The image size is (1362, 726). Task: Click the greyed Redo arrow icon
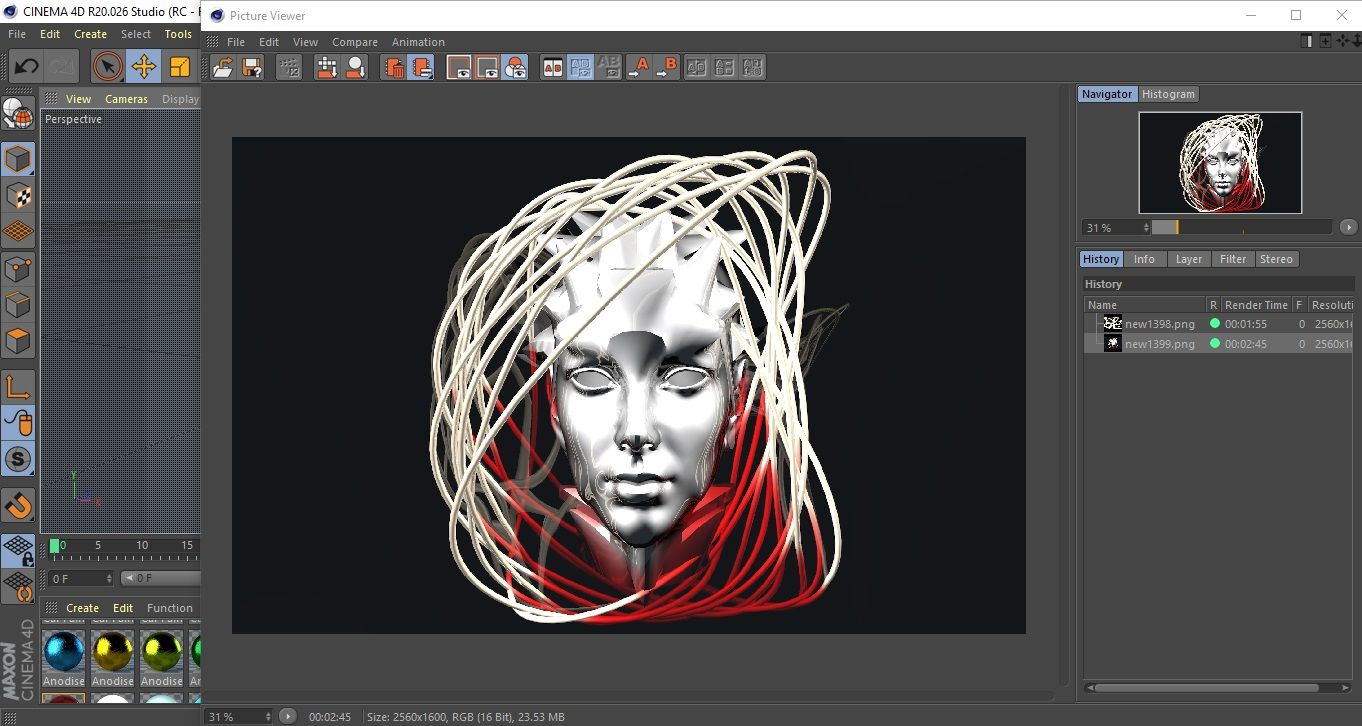click(x=61, y=67)
